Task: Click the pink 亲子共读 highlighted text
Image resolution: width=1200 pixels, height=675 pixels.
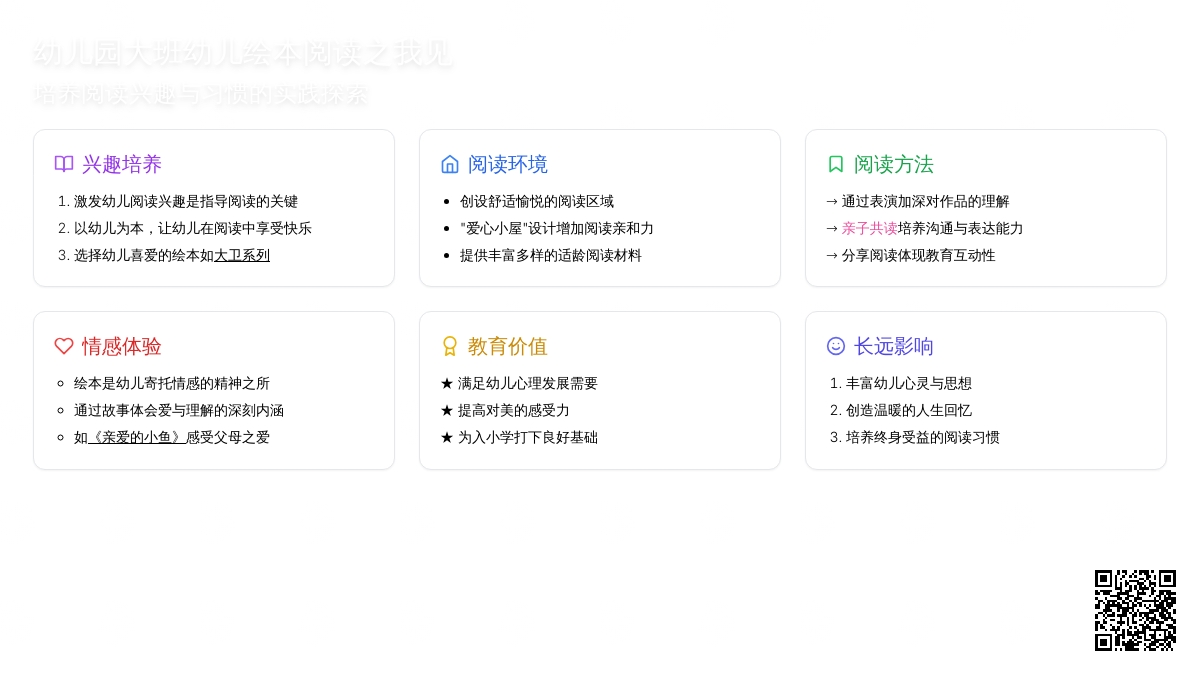Action: (869, 228)
